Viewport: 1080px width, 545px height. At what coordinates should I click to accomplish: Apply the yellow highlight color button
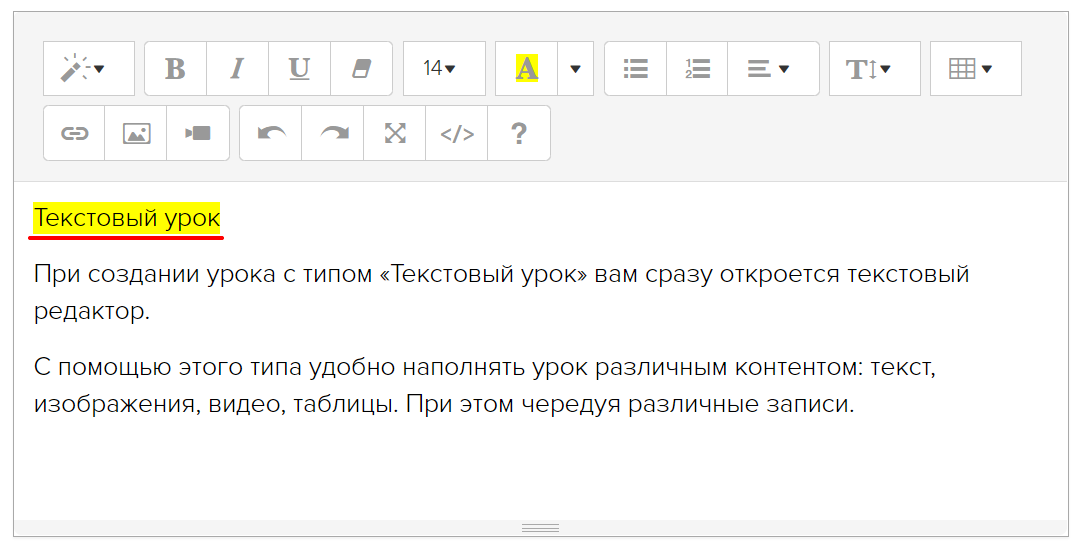click(526, 69)
